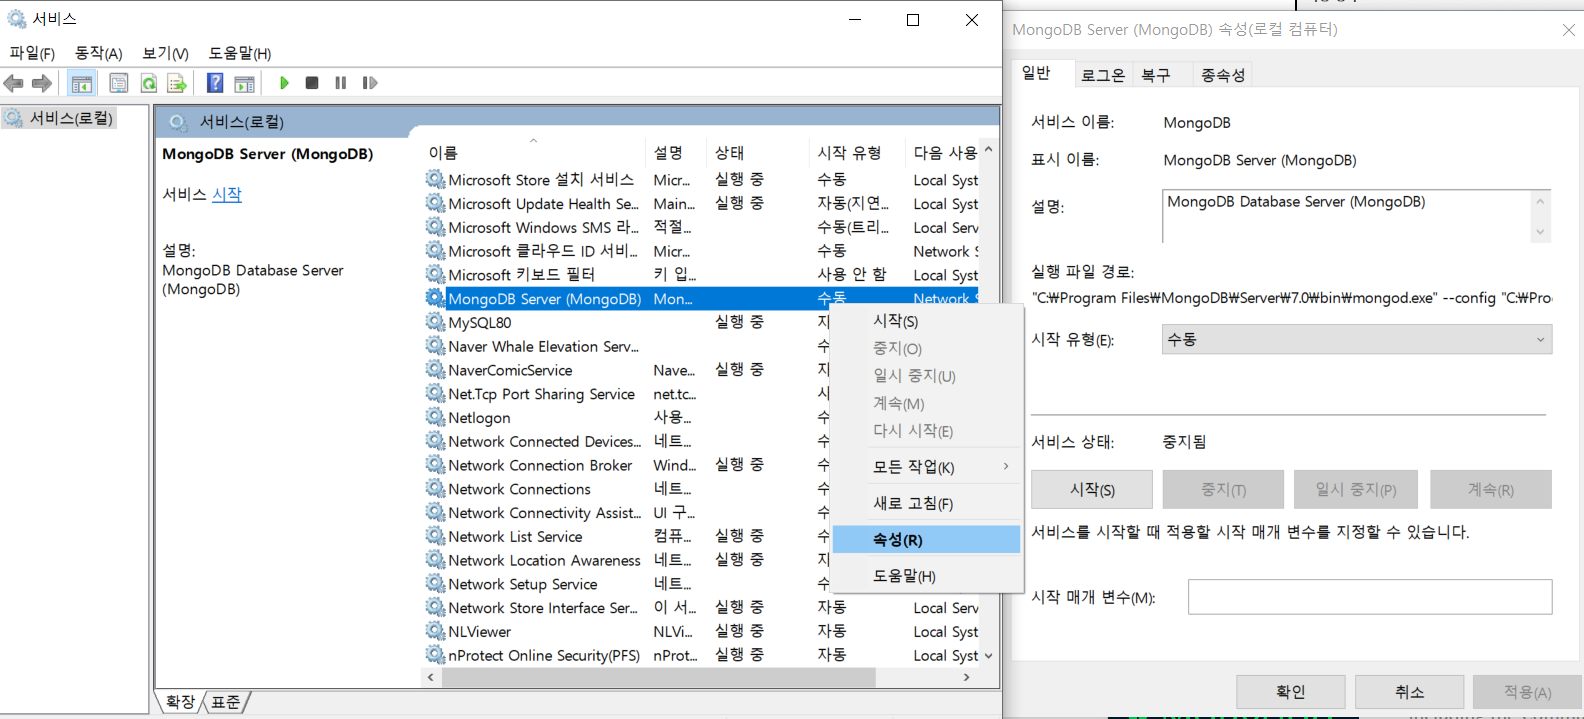Toggle the action pane toolbar icon
The image size is (1584, 719).
point(244,83)
